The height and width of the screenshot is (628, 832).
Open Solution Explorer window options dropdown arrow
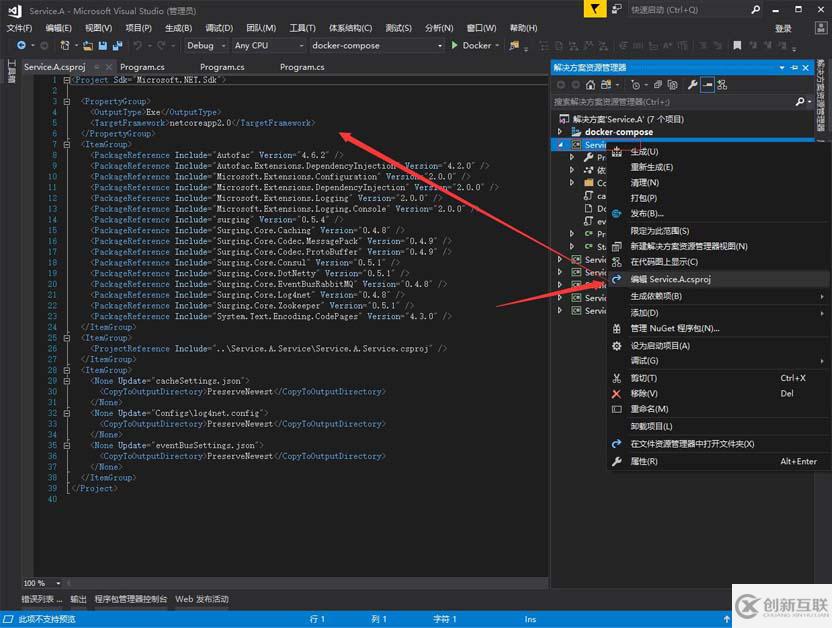coord(782,68)
